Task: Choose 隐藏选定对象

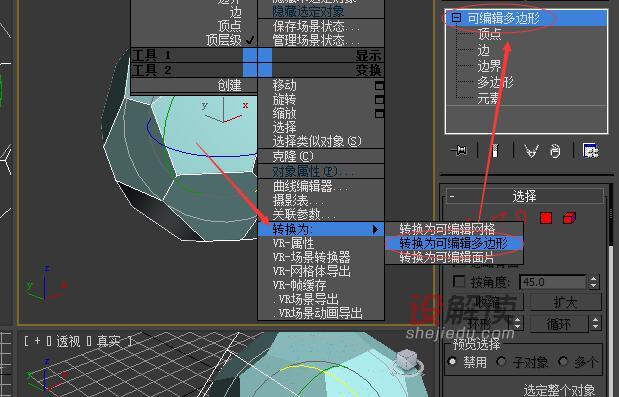Action: point(308,11)
